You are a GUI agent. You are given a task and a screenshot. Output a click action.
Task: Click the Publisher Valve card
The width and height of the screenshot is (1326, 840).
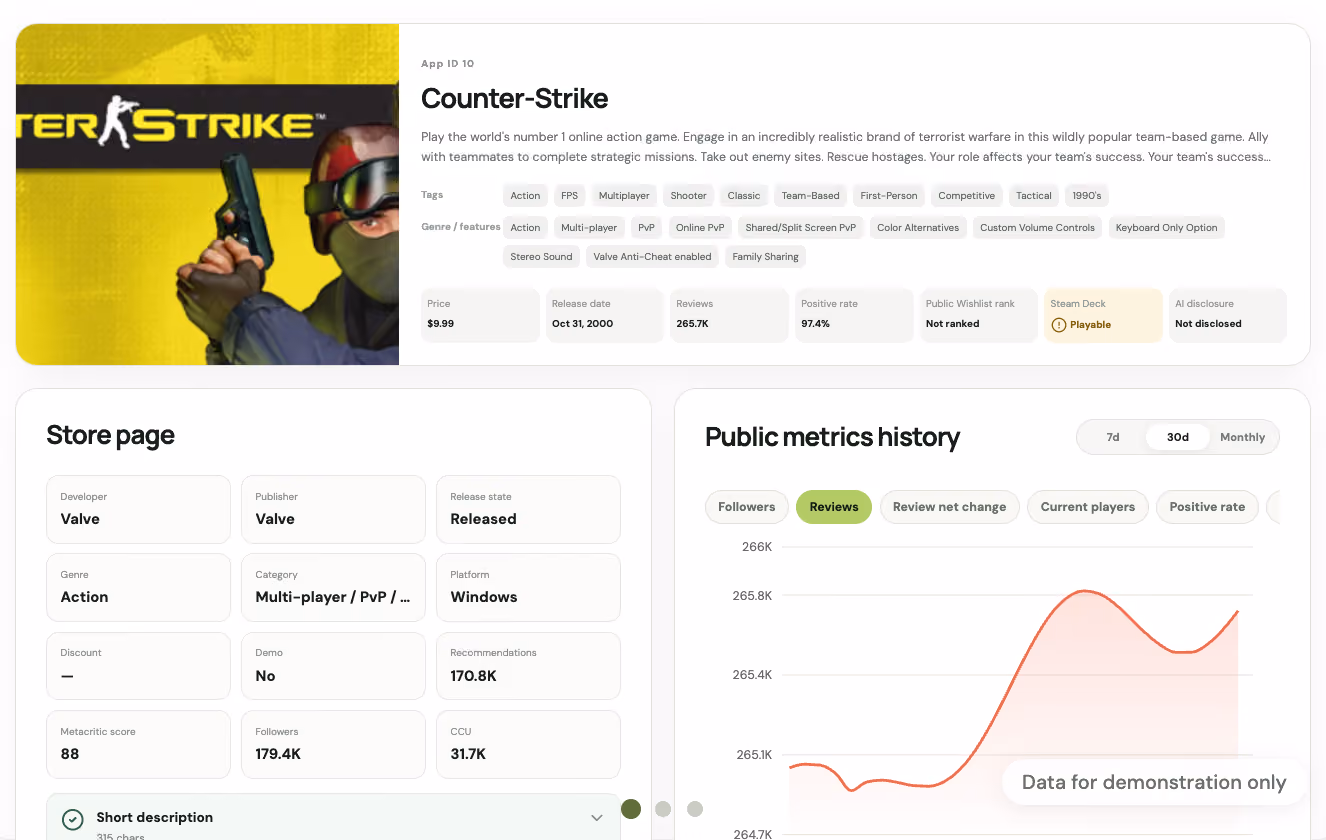[x=334, y=509]
